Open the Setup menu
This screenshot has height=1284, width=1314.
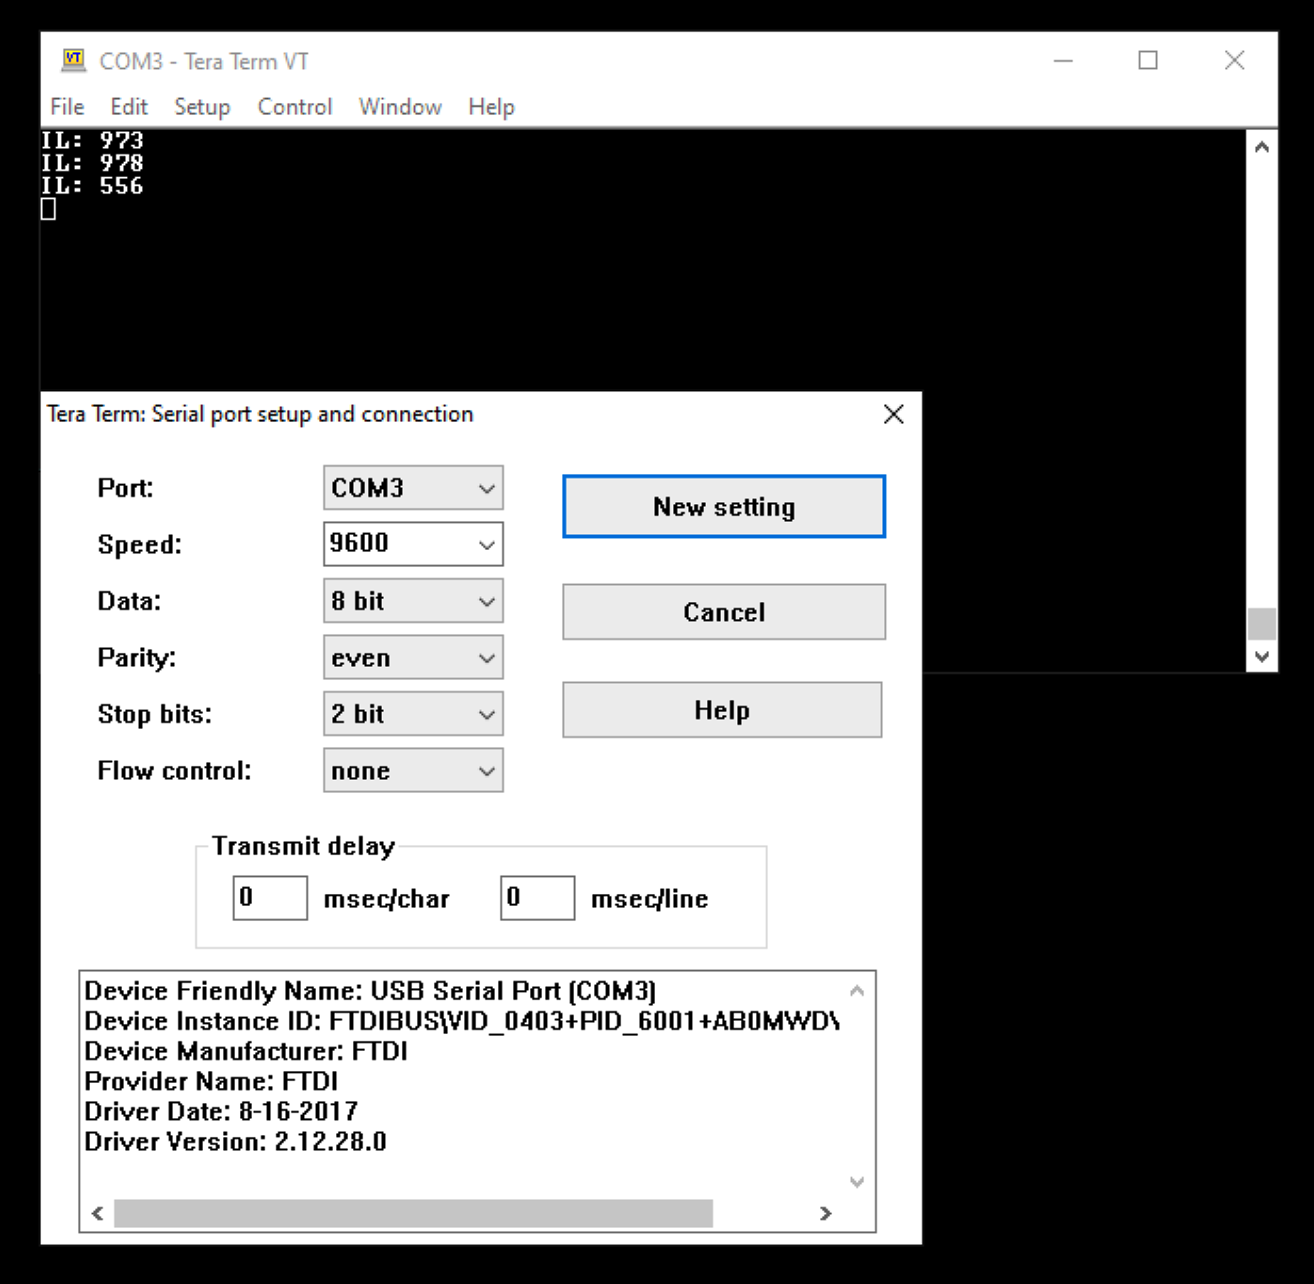click(202, 106)
